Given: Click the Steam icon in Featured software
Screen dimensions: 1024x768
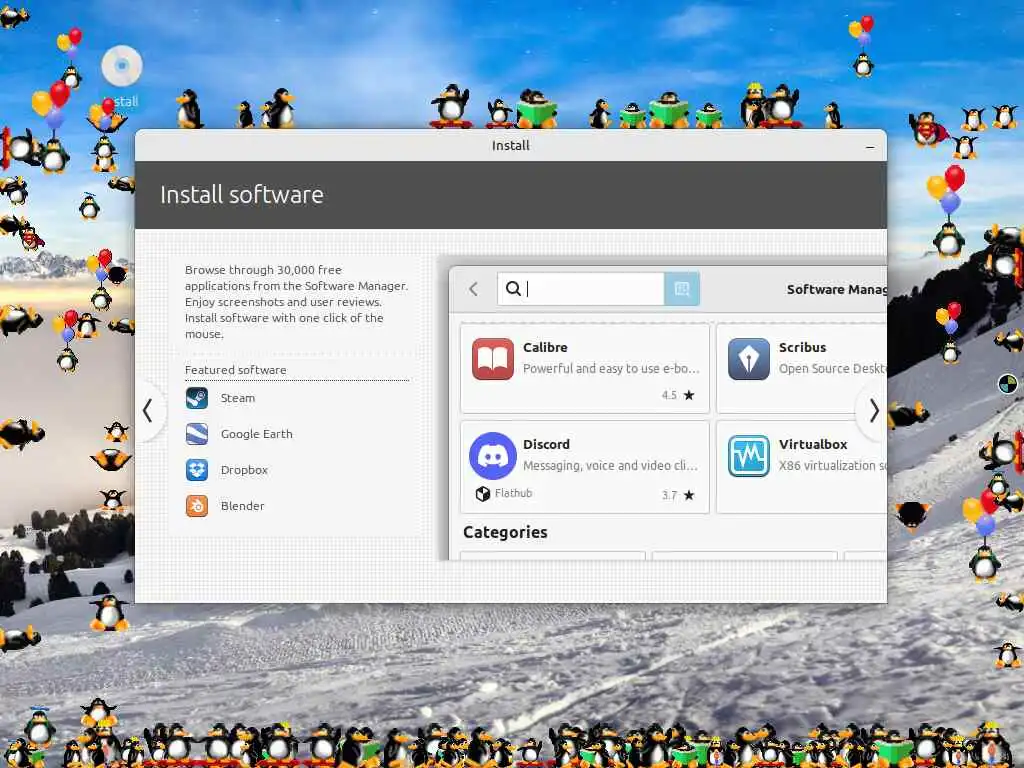Looking at the screenshot, I should [197, 398].
